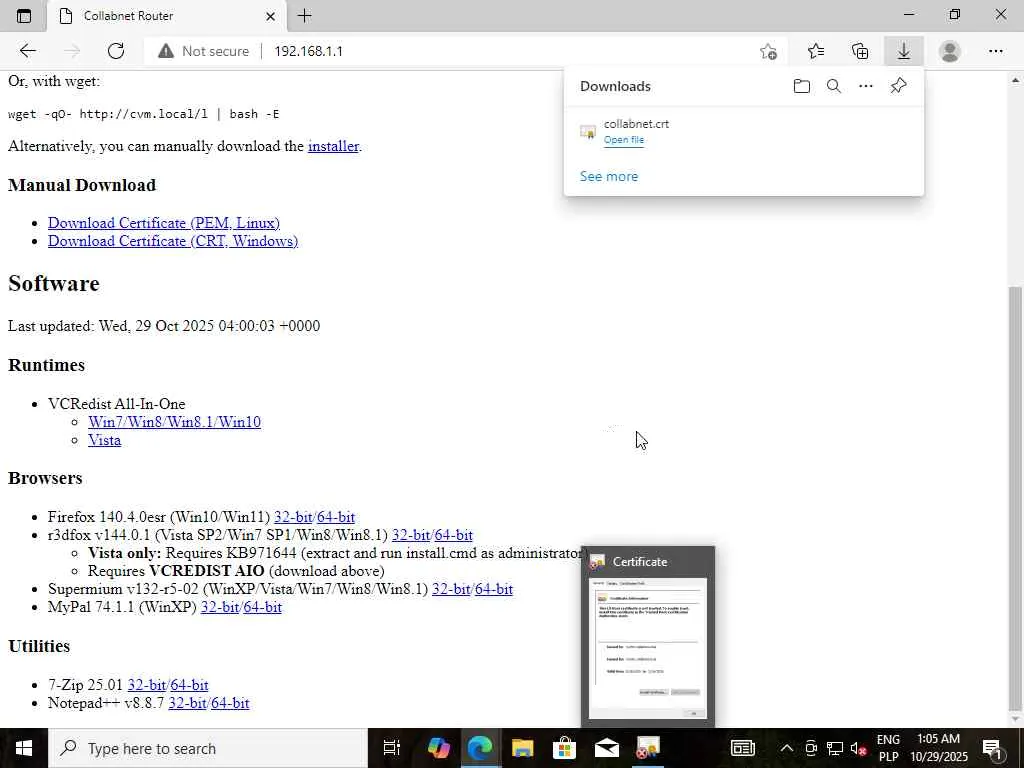Click the collabnet.crt file name

(x=636, y=124)
